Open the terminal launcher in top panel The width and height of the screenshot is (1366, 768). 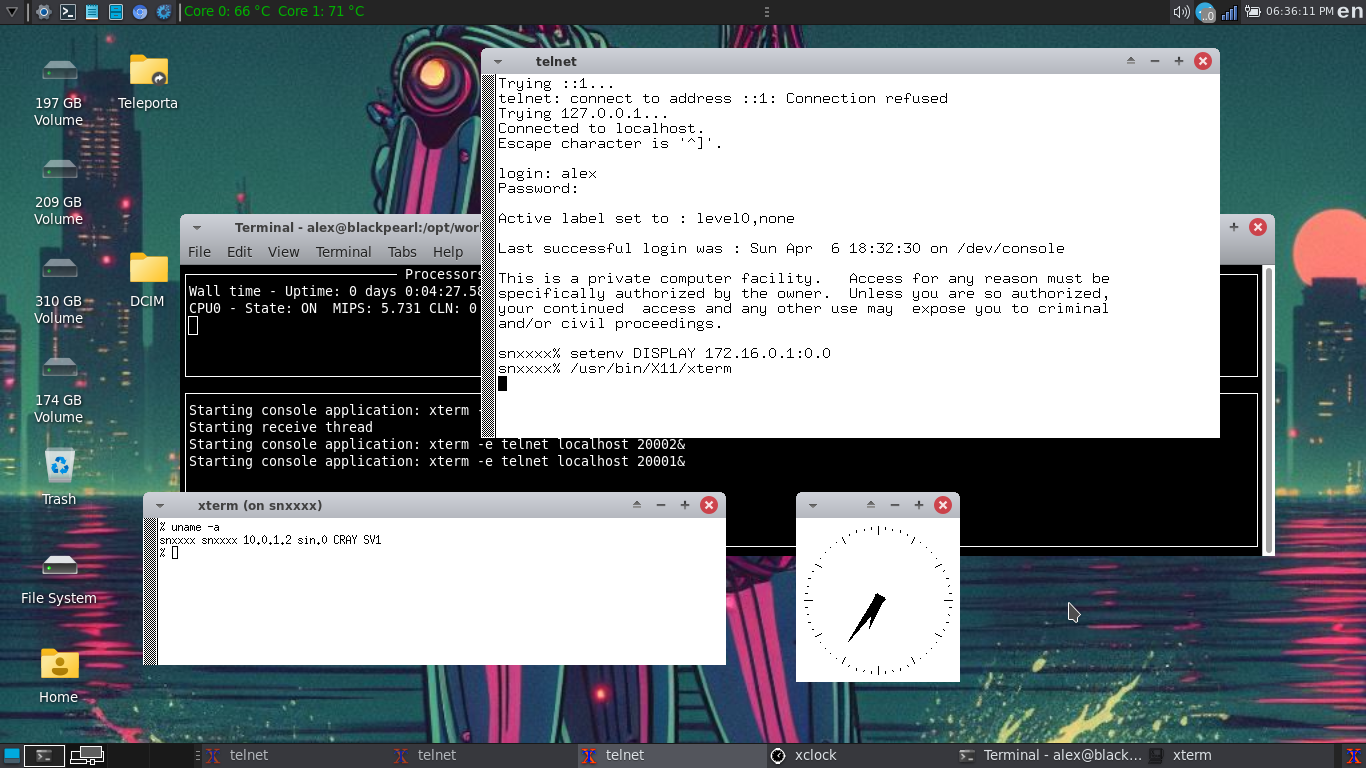tap(68, 12)
